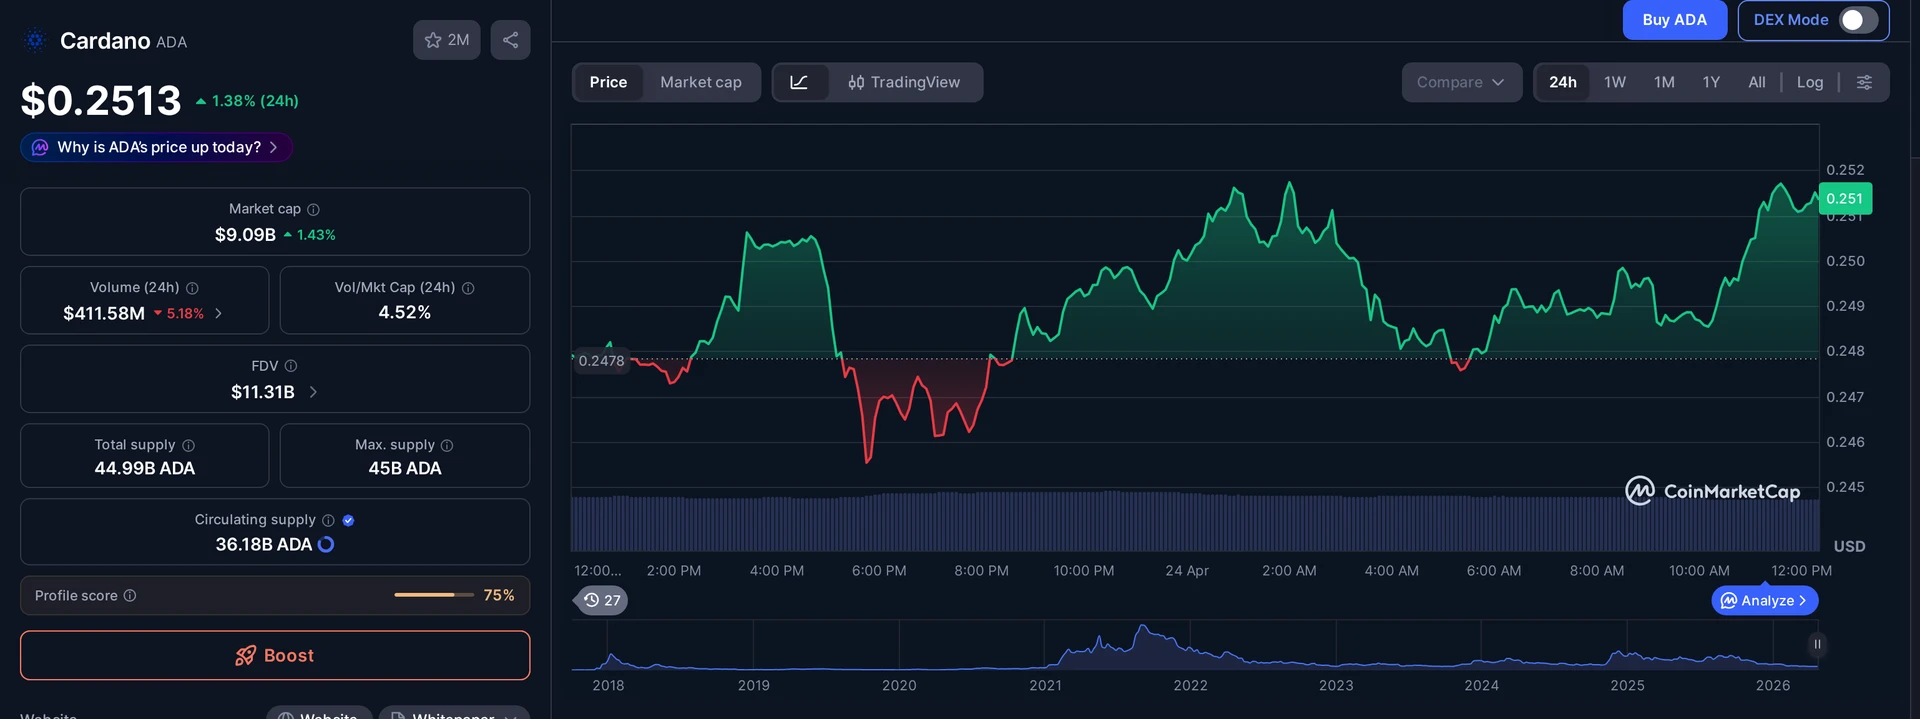Click the history events badge showing 27
1920x719 pixels.
(x=602, y=600)
